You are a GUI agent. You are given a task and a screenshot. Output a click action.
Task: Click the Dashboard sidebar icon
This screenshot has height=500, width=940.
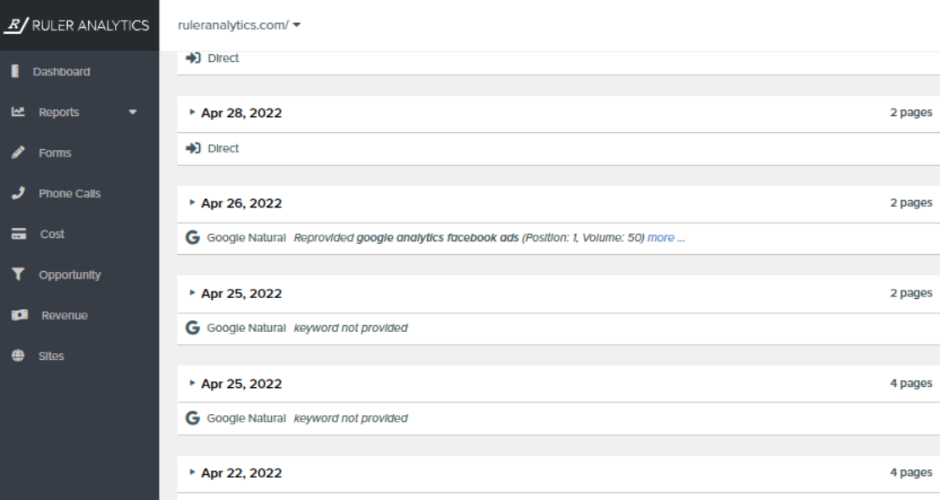click(x=14, y=72)
